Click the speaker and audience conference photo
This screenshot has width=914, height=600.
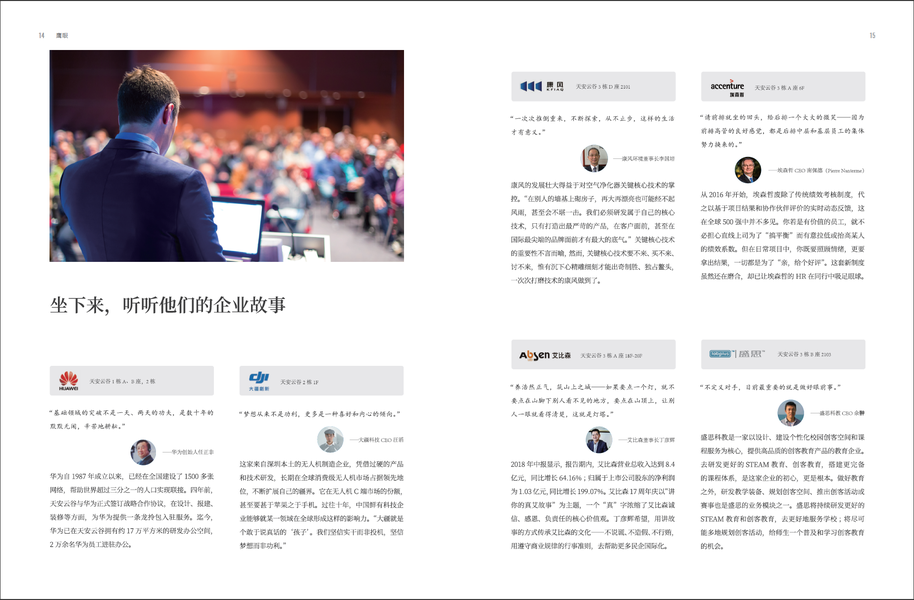coord(227,156)
